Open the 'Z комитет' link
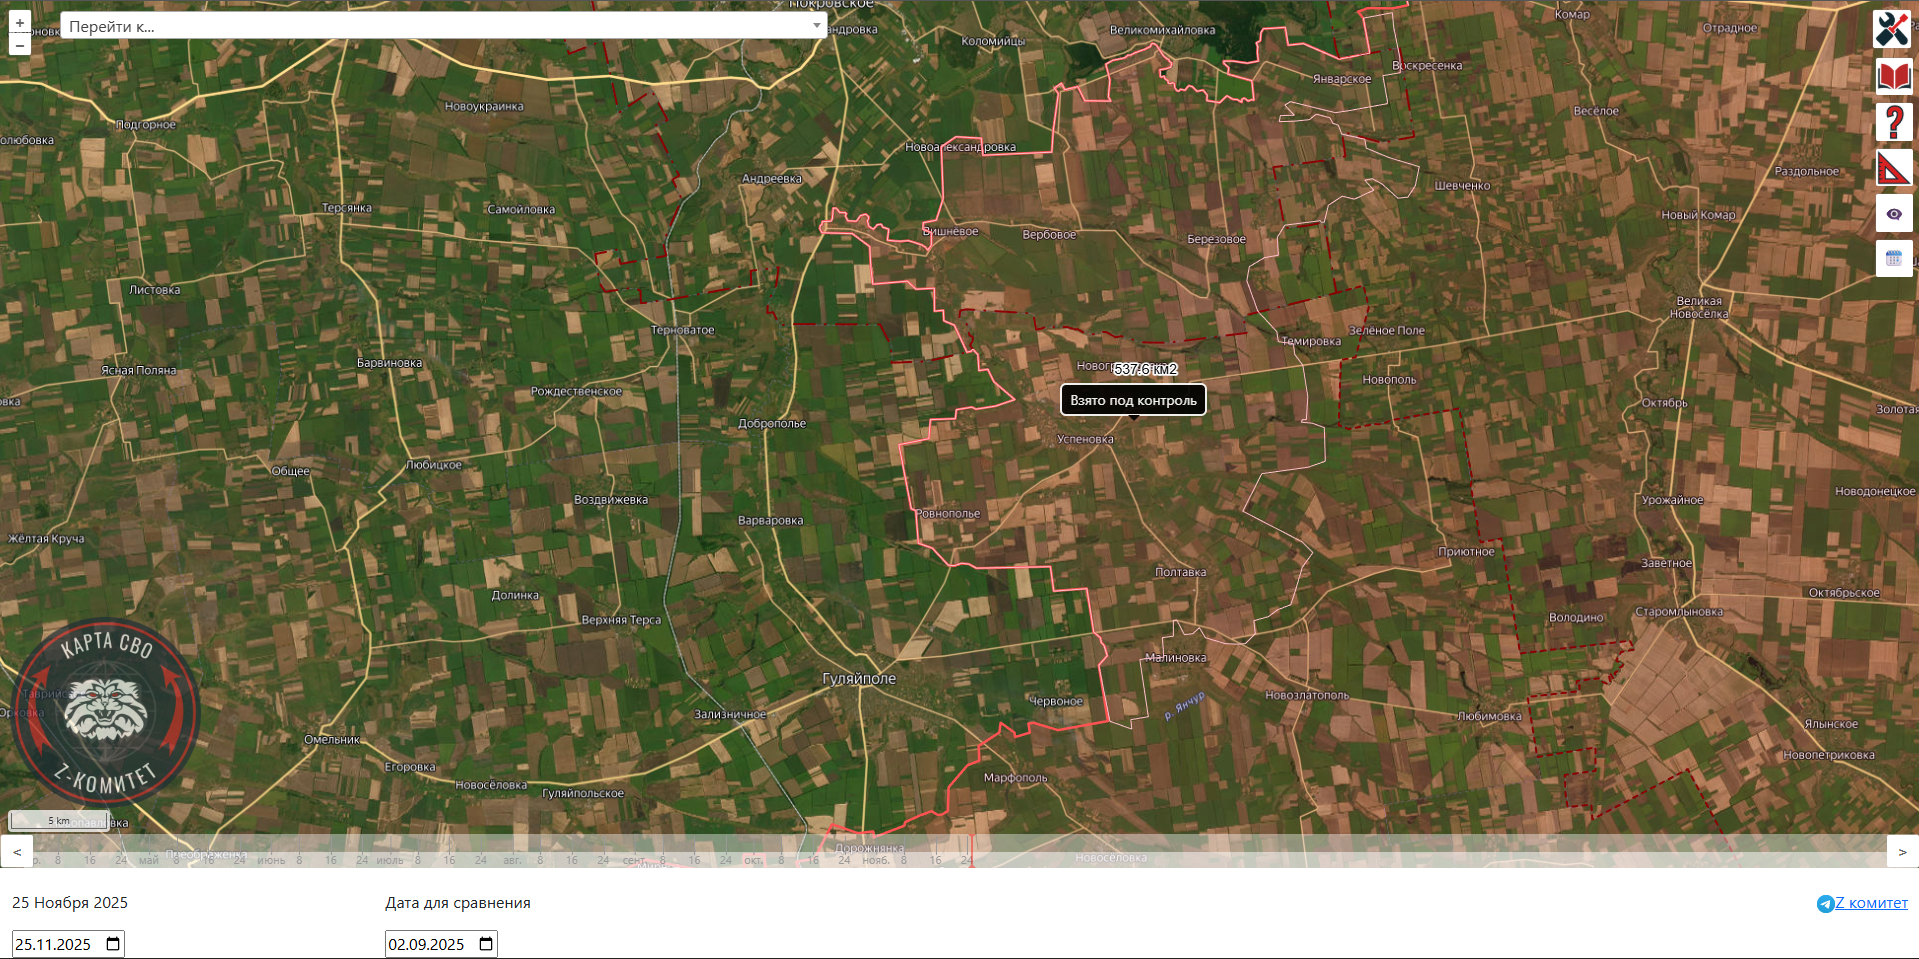Image resolution: width=1919 pixels, height=959 pixels. (x=1871, y=903)
